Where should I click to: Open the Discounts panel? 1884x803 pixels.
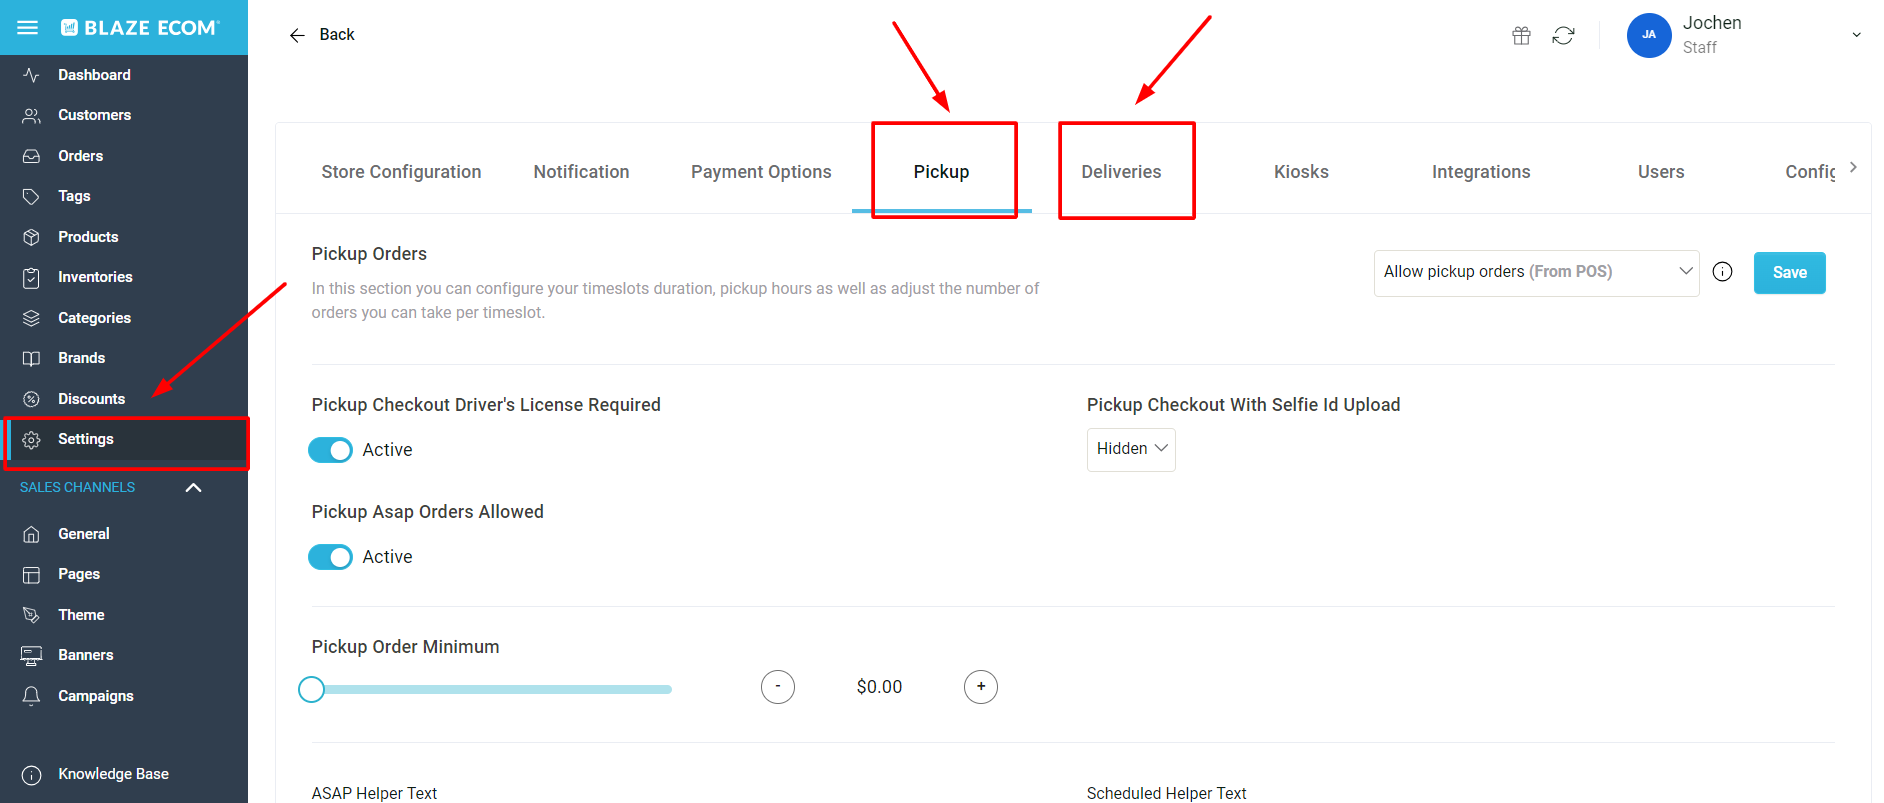click(x=92, y=398)
